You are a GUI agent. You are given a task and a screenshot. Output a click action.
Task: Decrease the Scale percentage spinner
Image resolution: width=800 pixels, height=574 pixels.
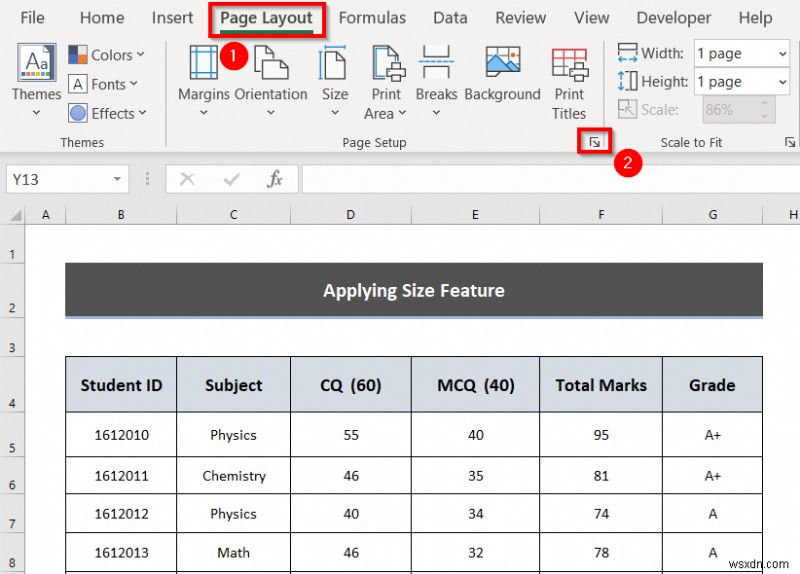coord(764,116)
